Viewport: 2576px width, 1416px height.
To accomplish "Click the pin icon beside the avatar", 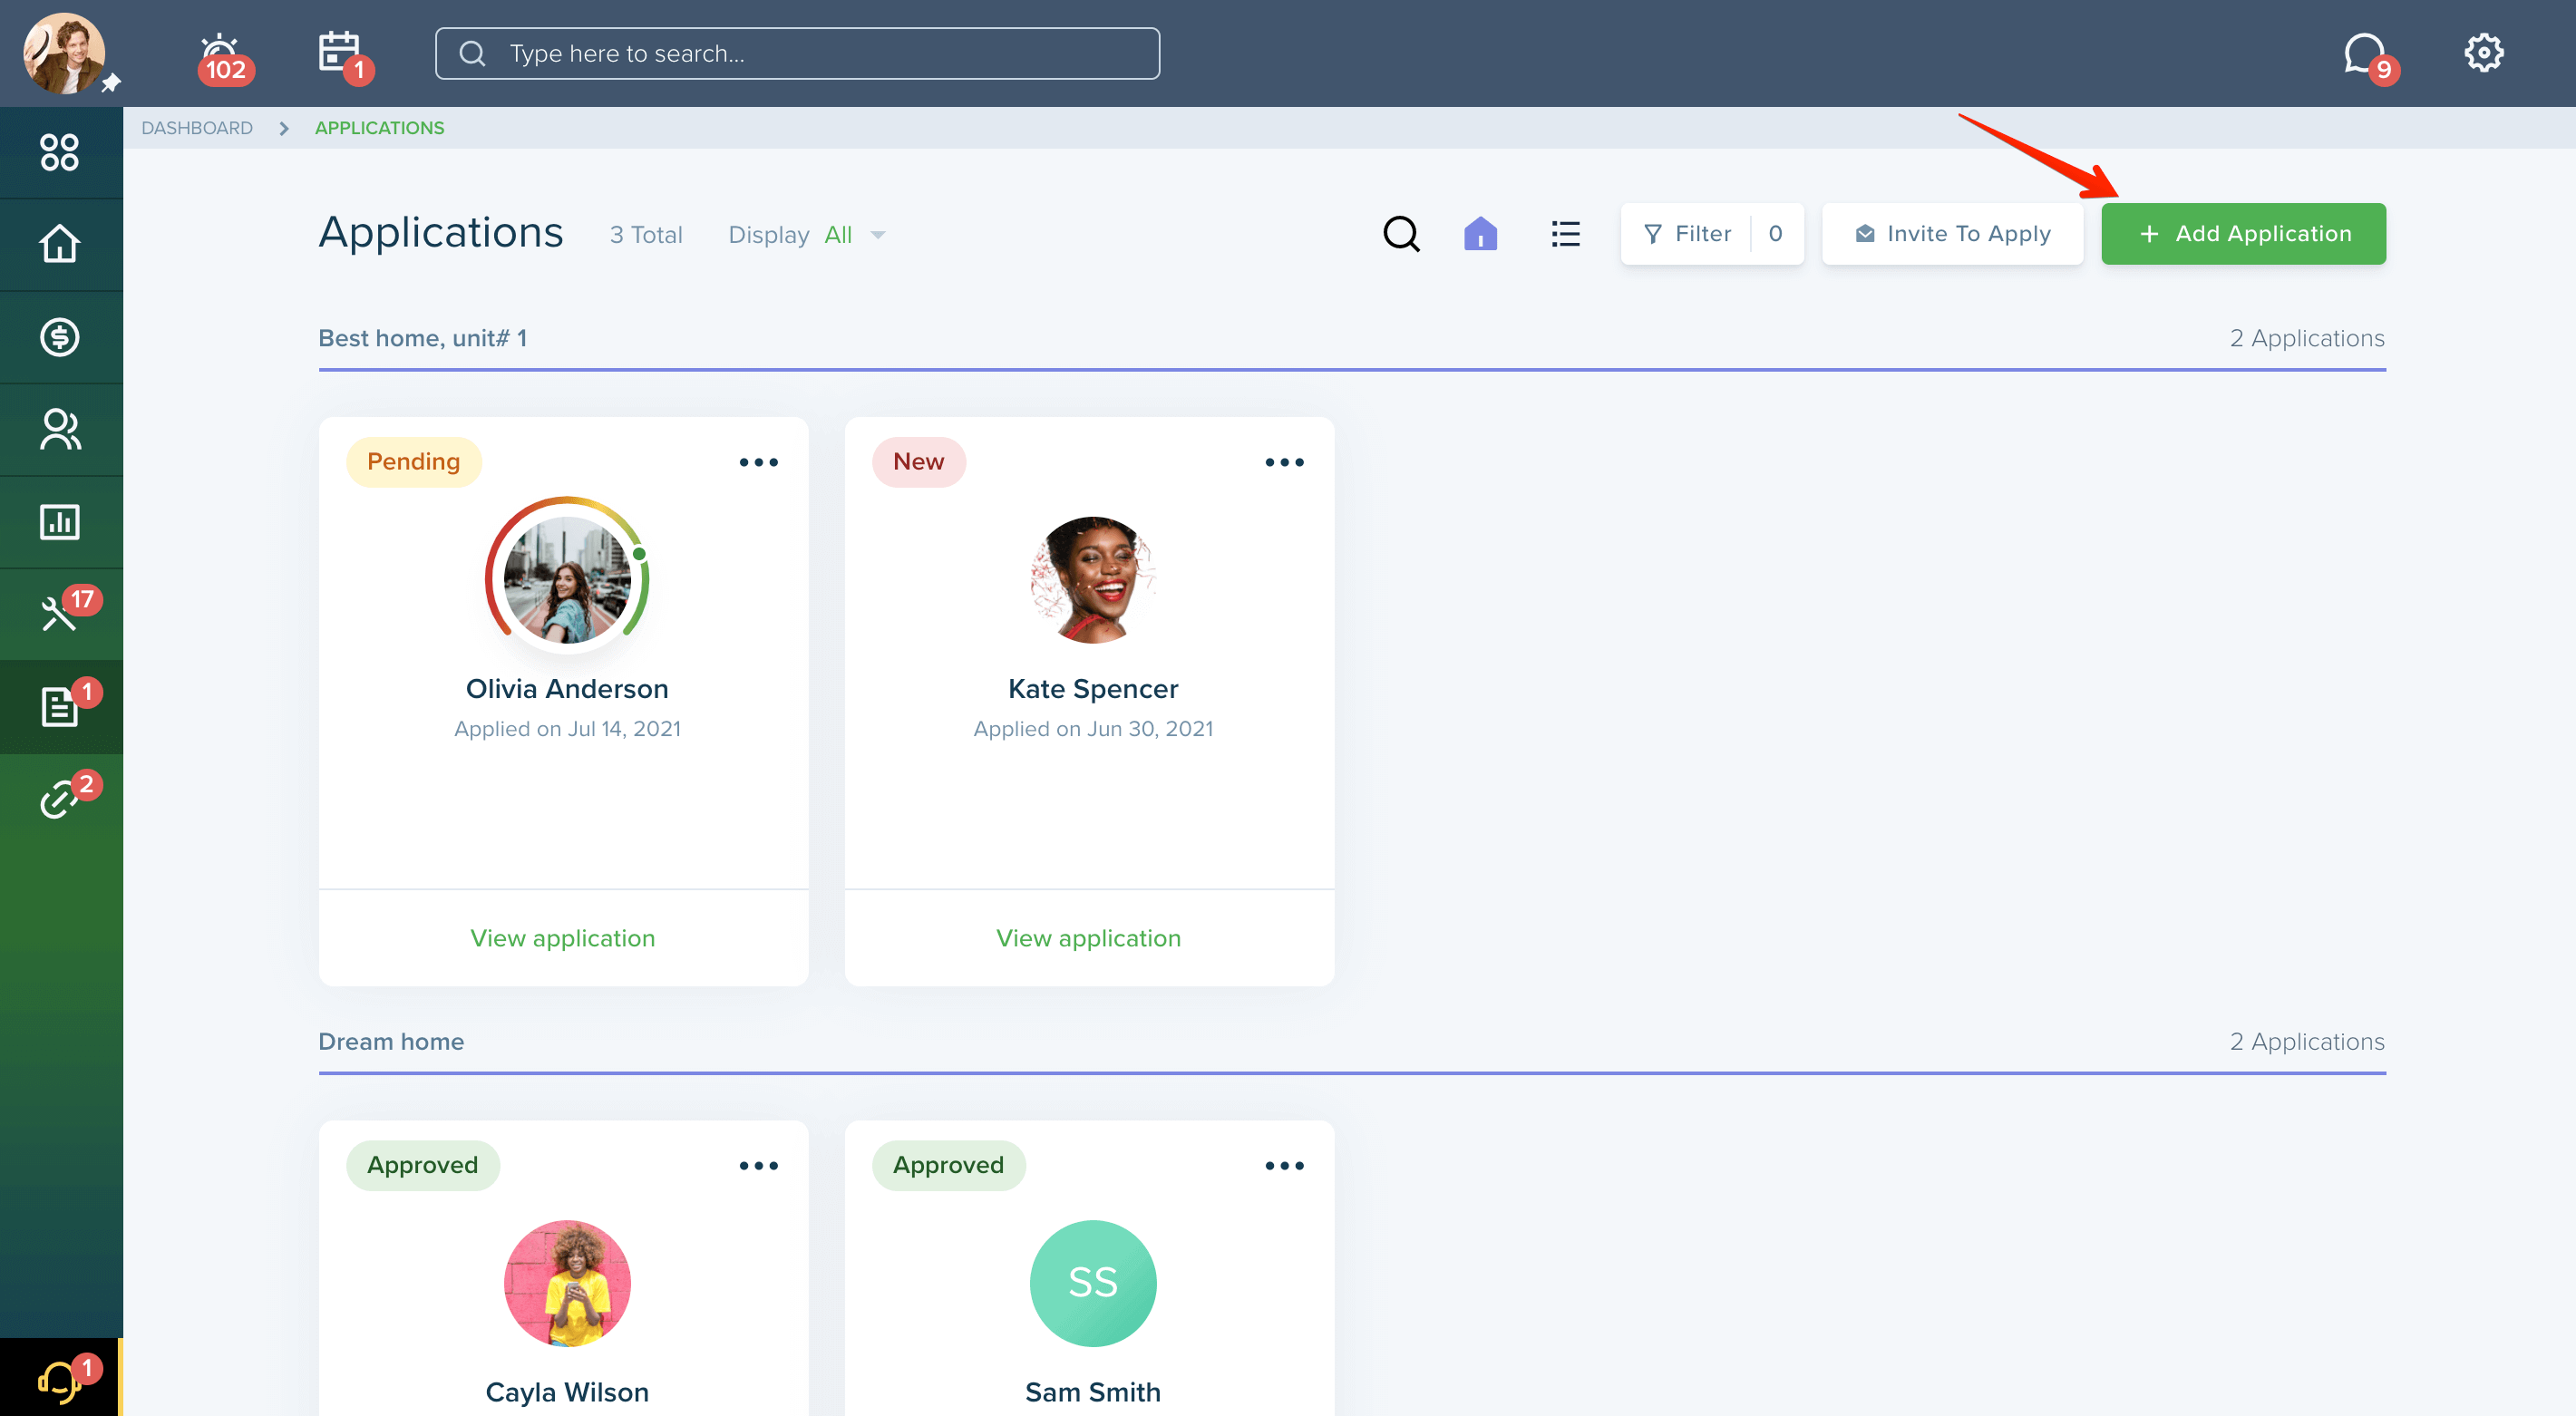I will click(x=111, y=83).
